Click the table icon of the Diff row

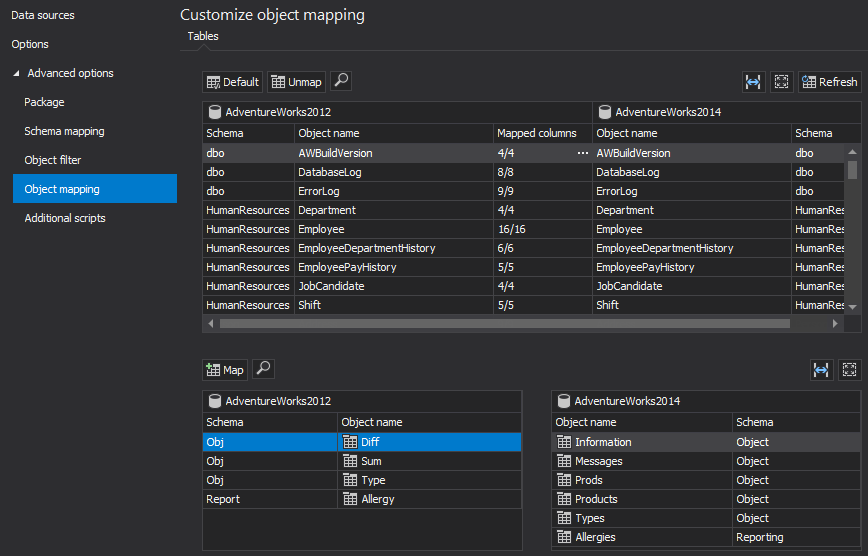coord(350,442)
